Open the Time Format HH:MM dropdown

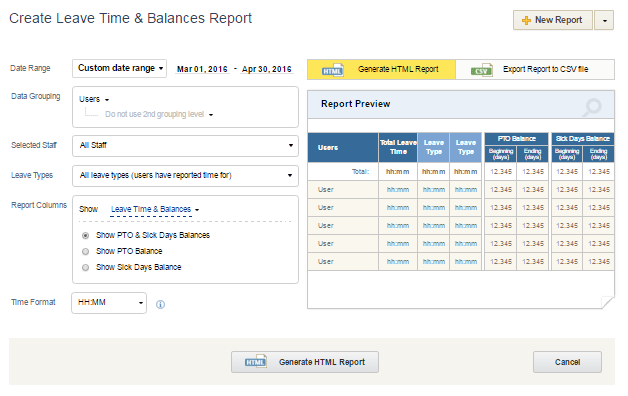click(109, 303)
